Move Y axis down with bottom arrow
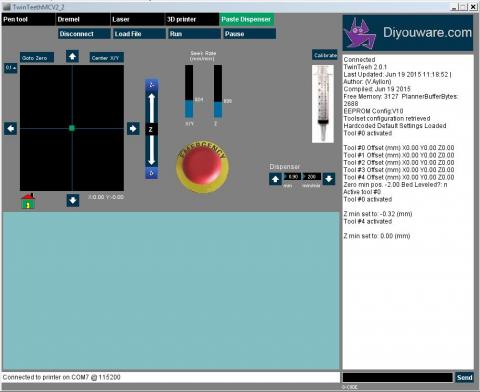The width and height of the screenshot is (480, 392). tap(73, 200)
